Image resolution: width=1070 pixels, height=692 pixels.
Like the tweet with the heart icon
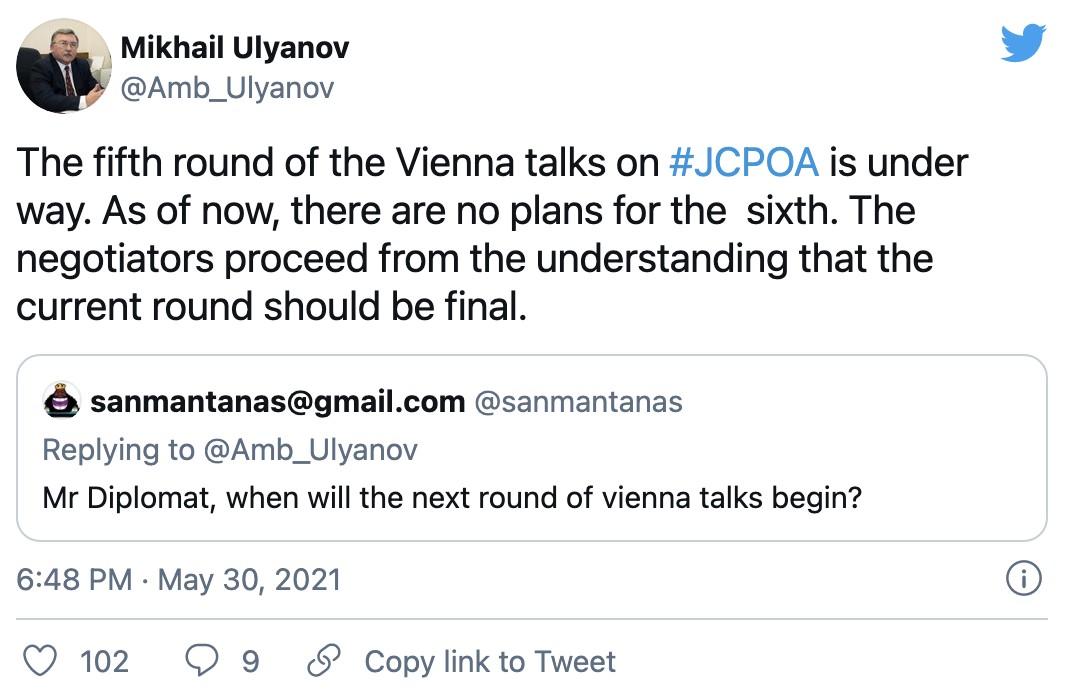[40, 661]
